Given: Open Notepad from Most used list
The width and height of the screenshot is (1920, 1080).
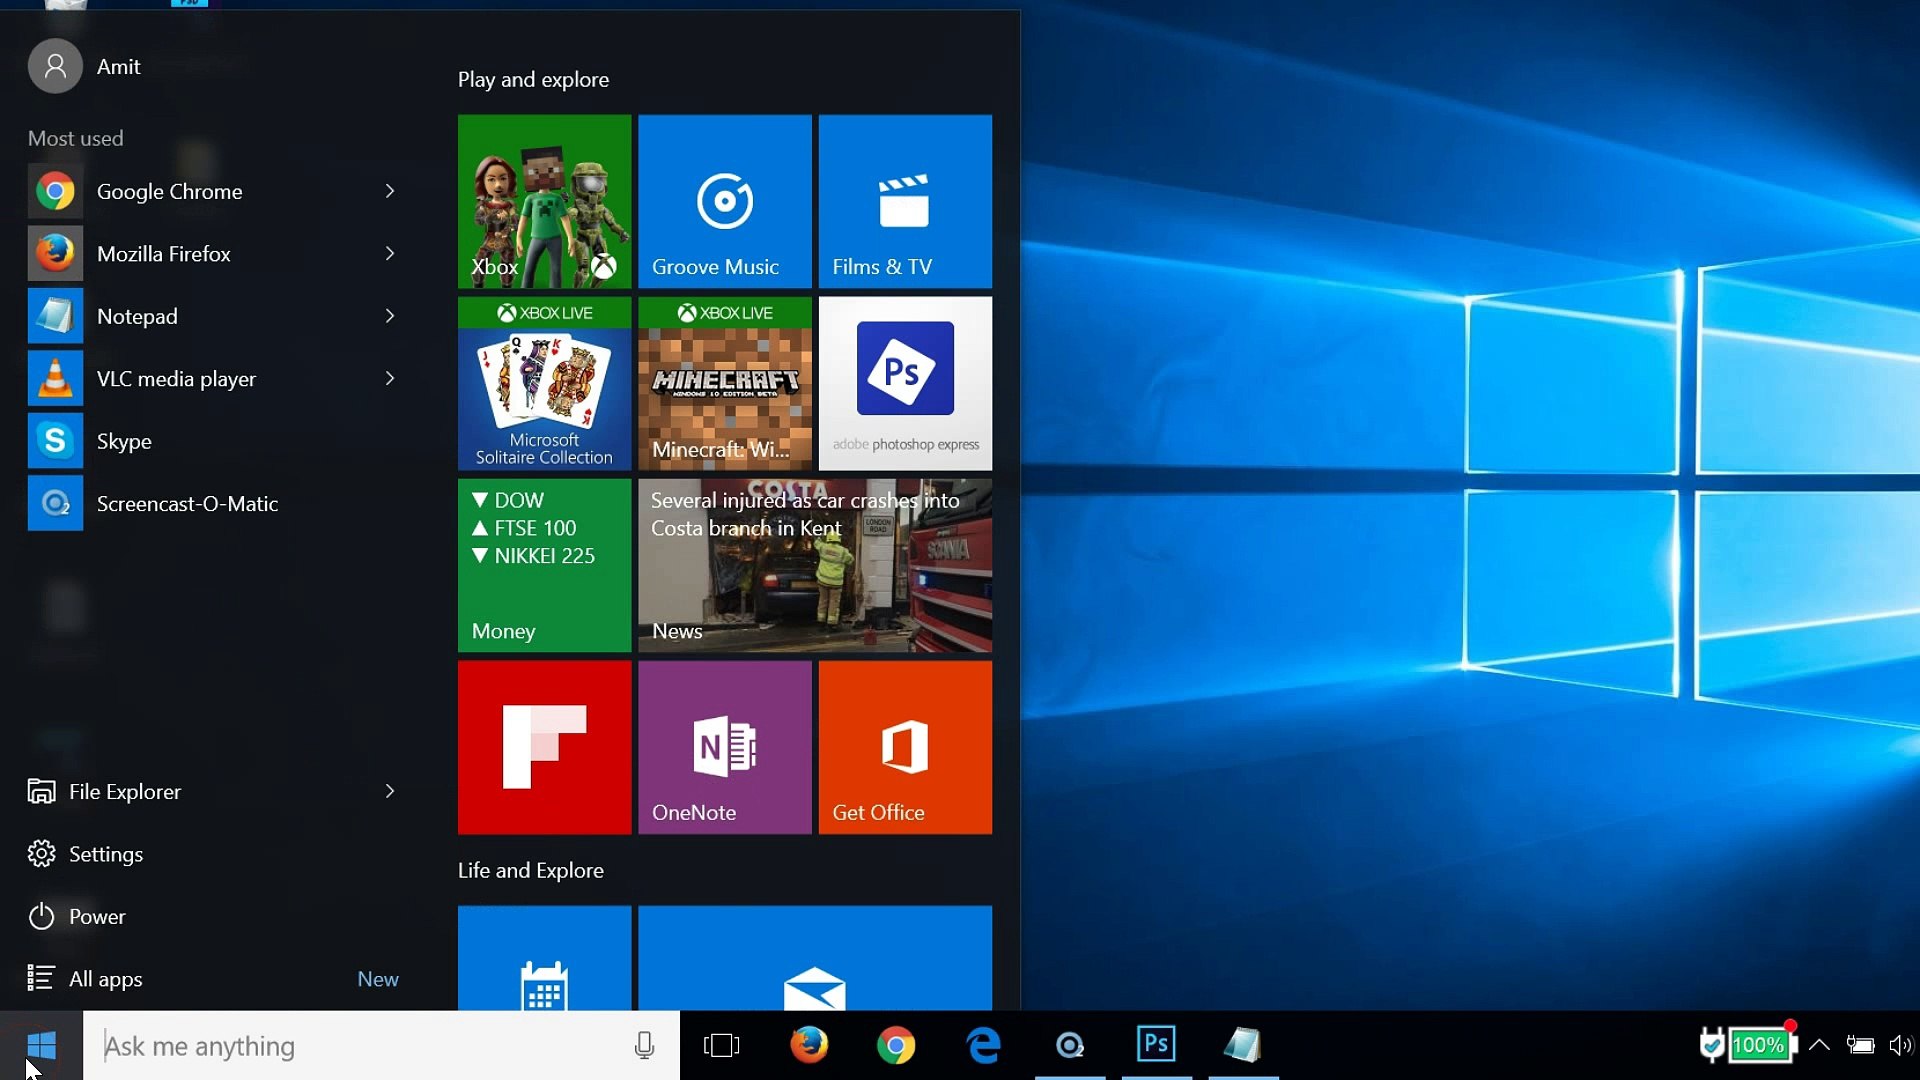Looking at the screenshot, I should [x=214, y=316].
